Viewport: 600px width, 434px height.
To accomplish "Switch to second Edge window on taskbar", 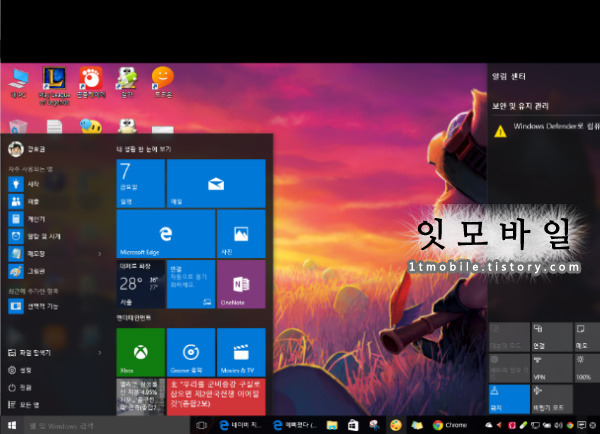I will click(x=295, y=425).
